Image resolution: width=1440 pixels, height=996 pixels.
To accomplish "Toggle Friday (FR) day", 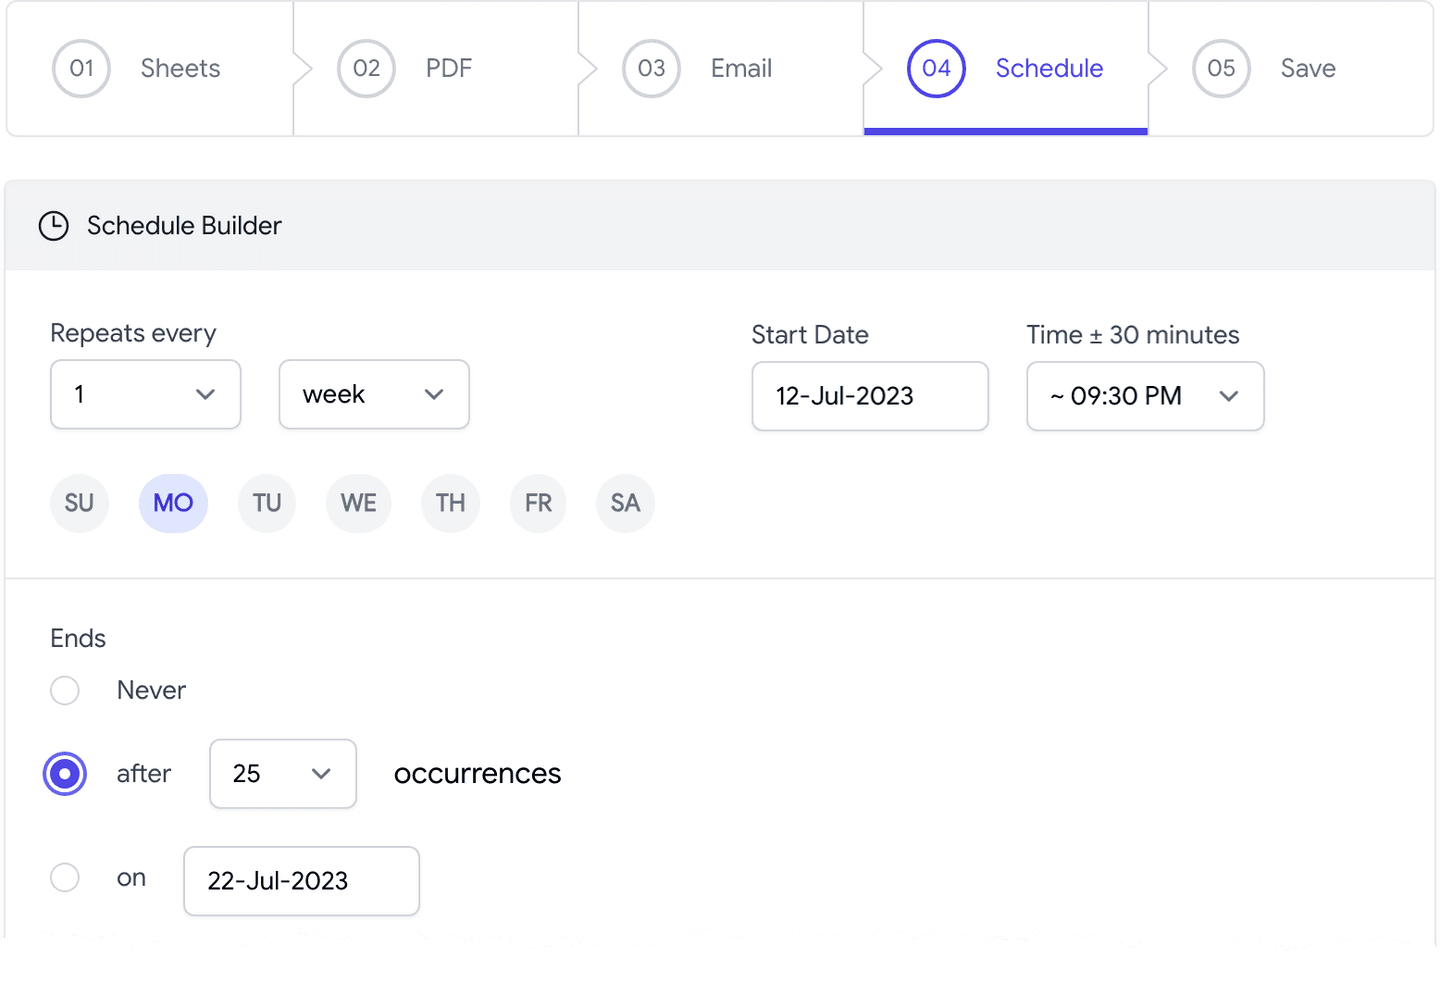I will pyautogui.click(x=538, y=503).
